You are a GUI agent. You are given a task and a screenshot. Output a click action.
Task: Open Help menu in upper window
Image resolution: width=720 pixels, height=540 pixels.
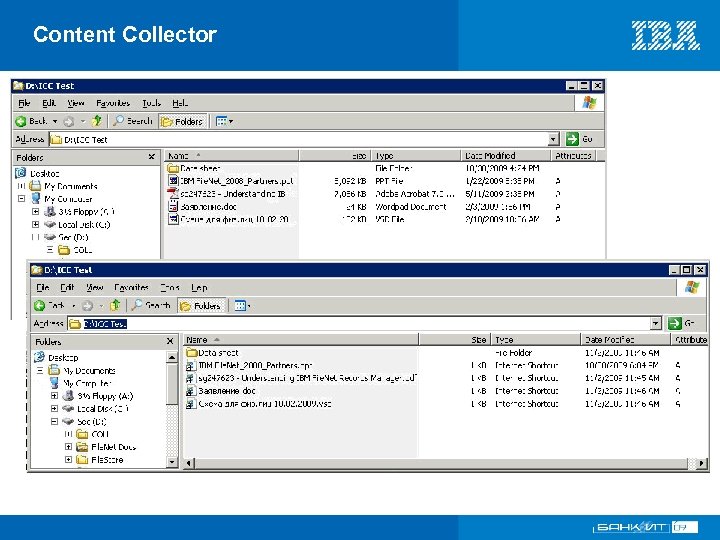coord(180,103)
